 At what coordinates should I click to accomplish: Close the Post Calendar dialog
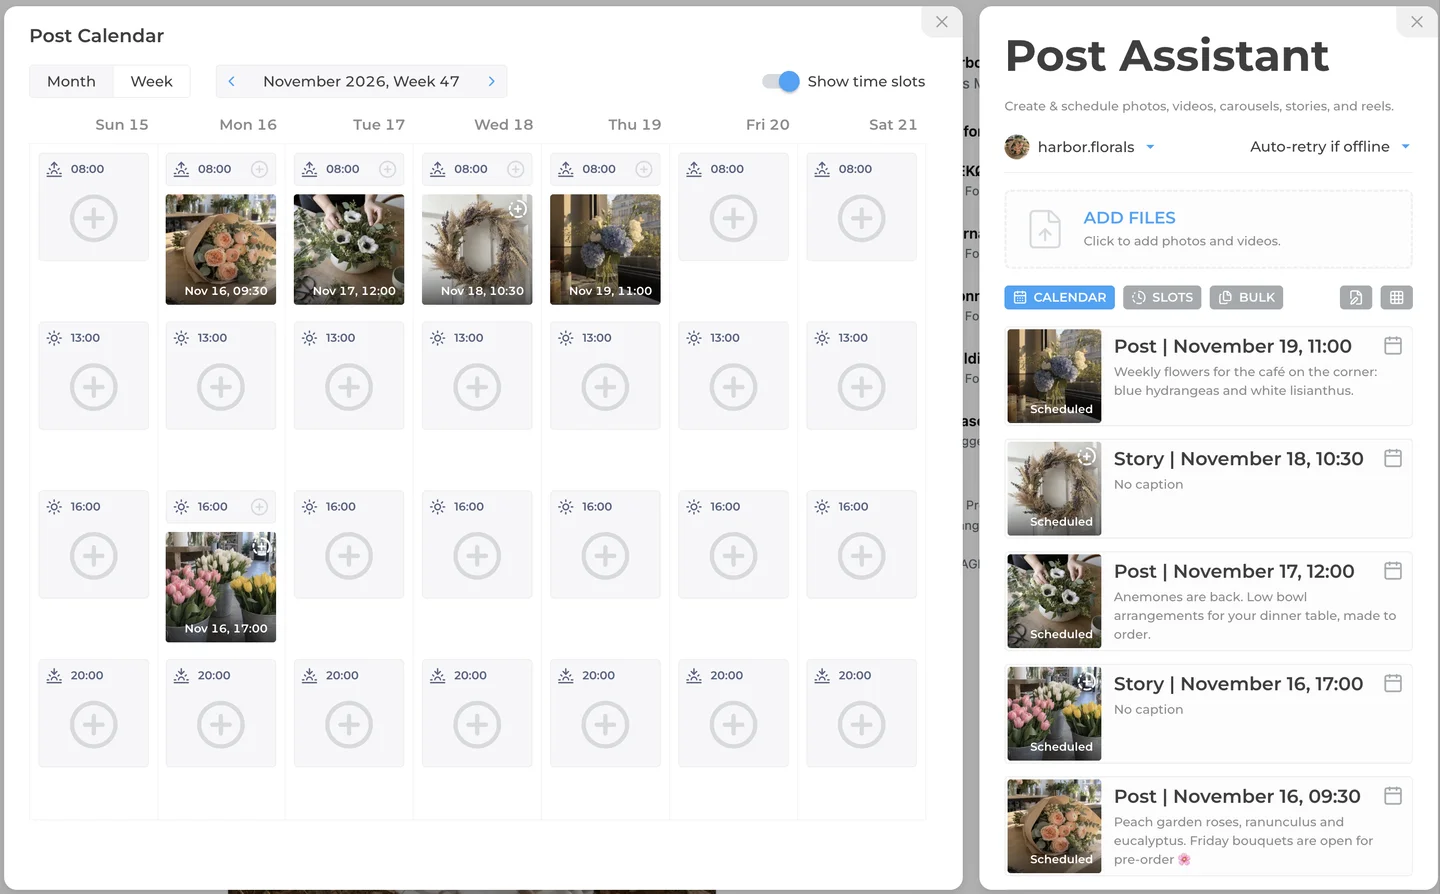point(941,21)
